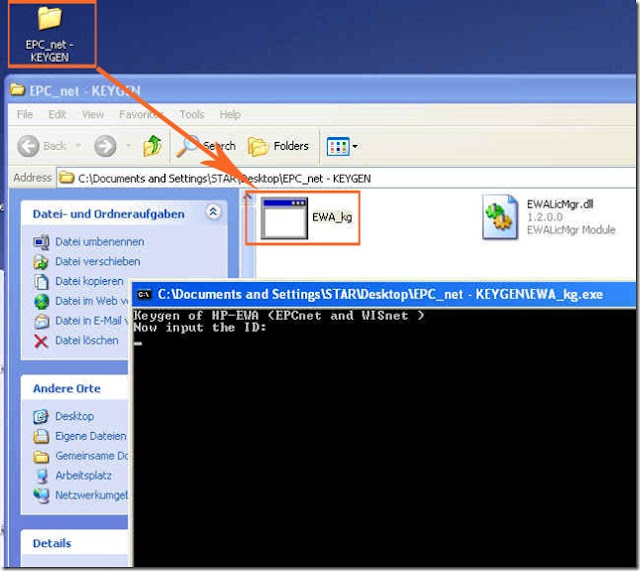
Task: Open the File menu in Explorer
Action: pos(25,114)
